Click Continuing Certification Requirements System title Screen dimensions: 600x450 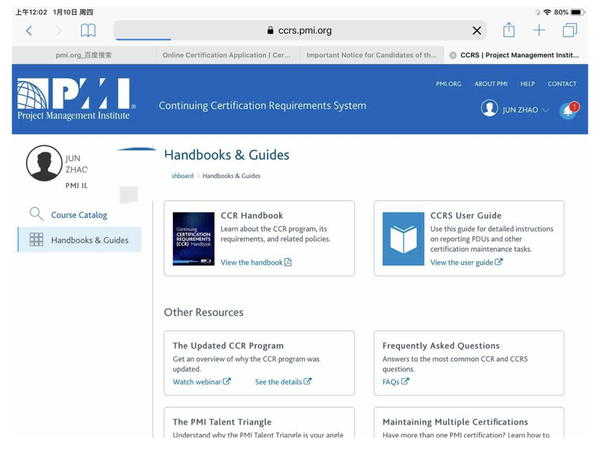pyautogui.click(x=262, y=106)
